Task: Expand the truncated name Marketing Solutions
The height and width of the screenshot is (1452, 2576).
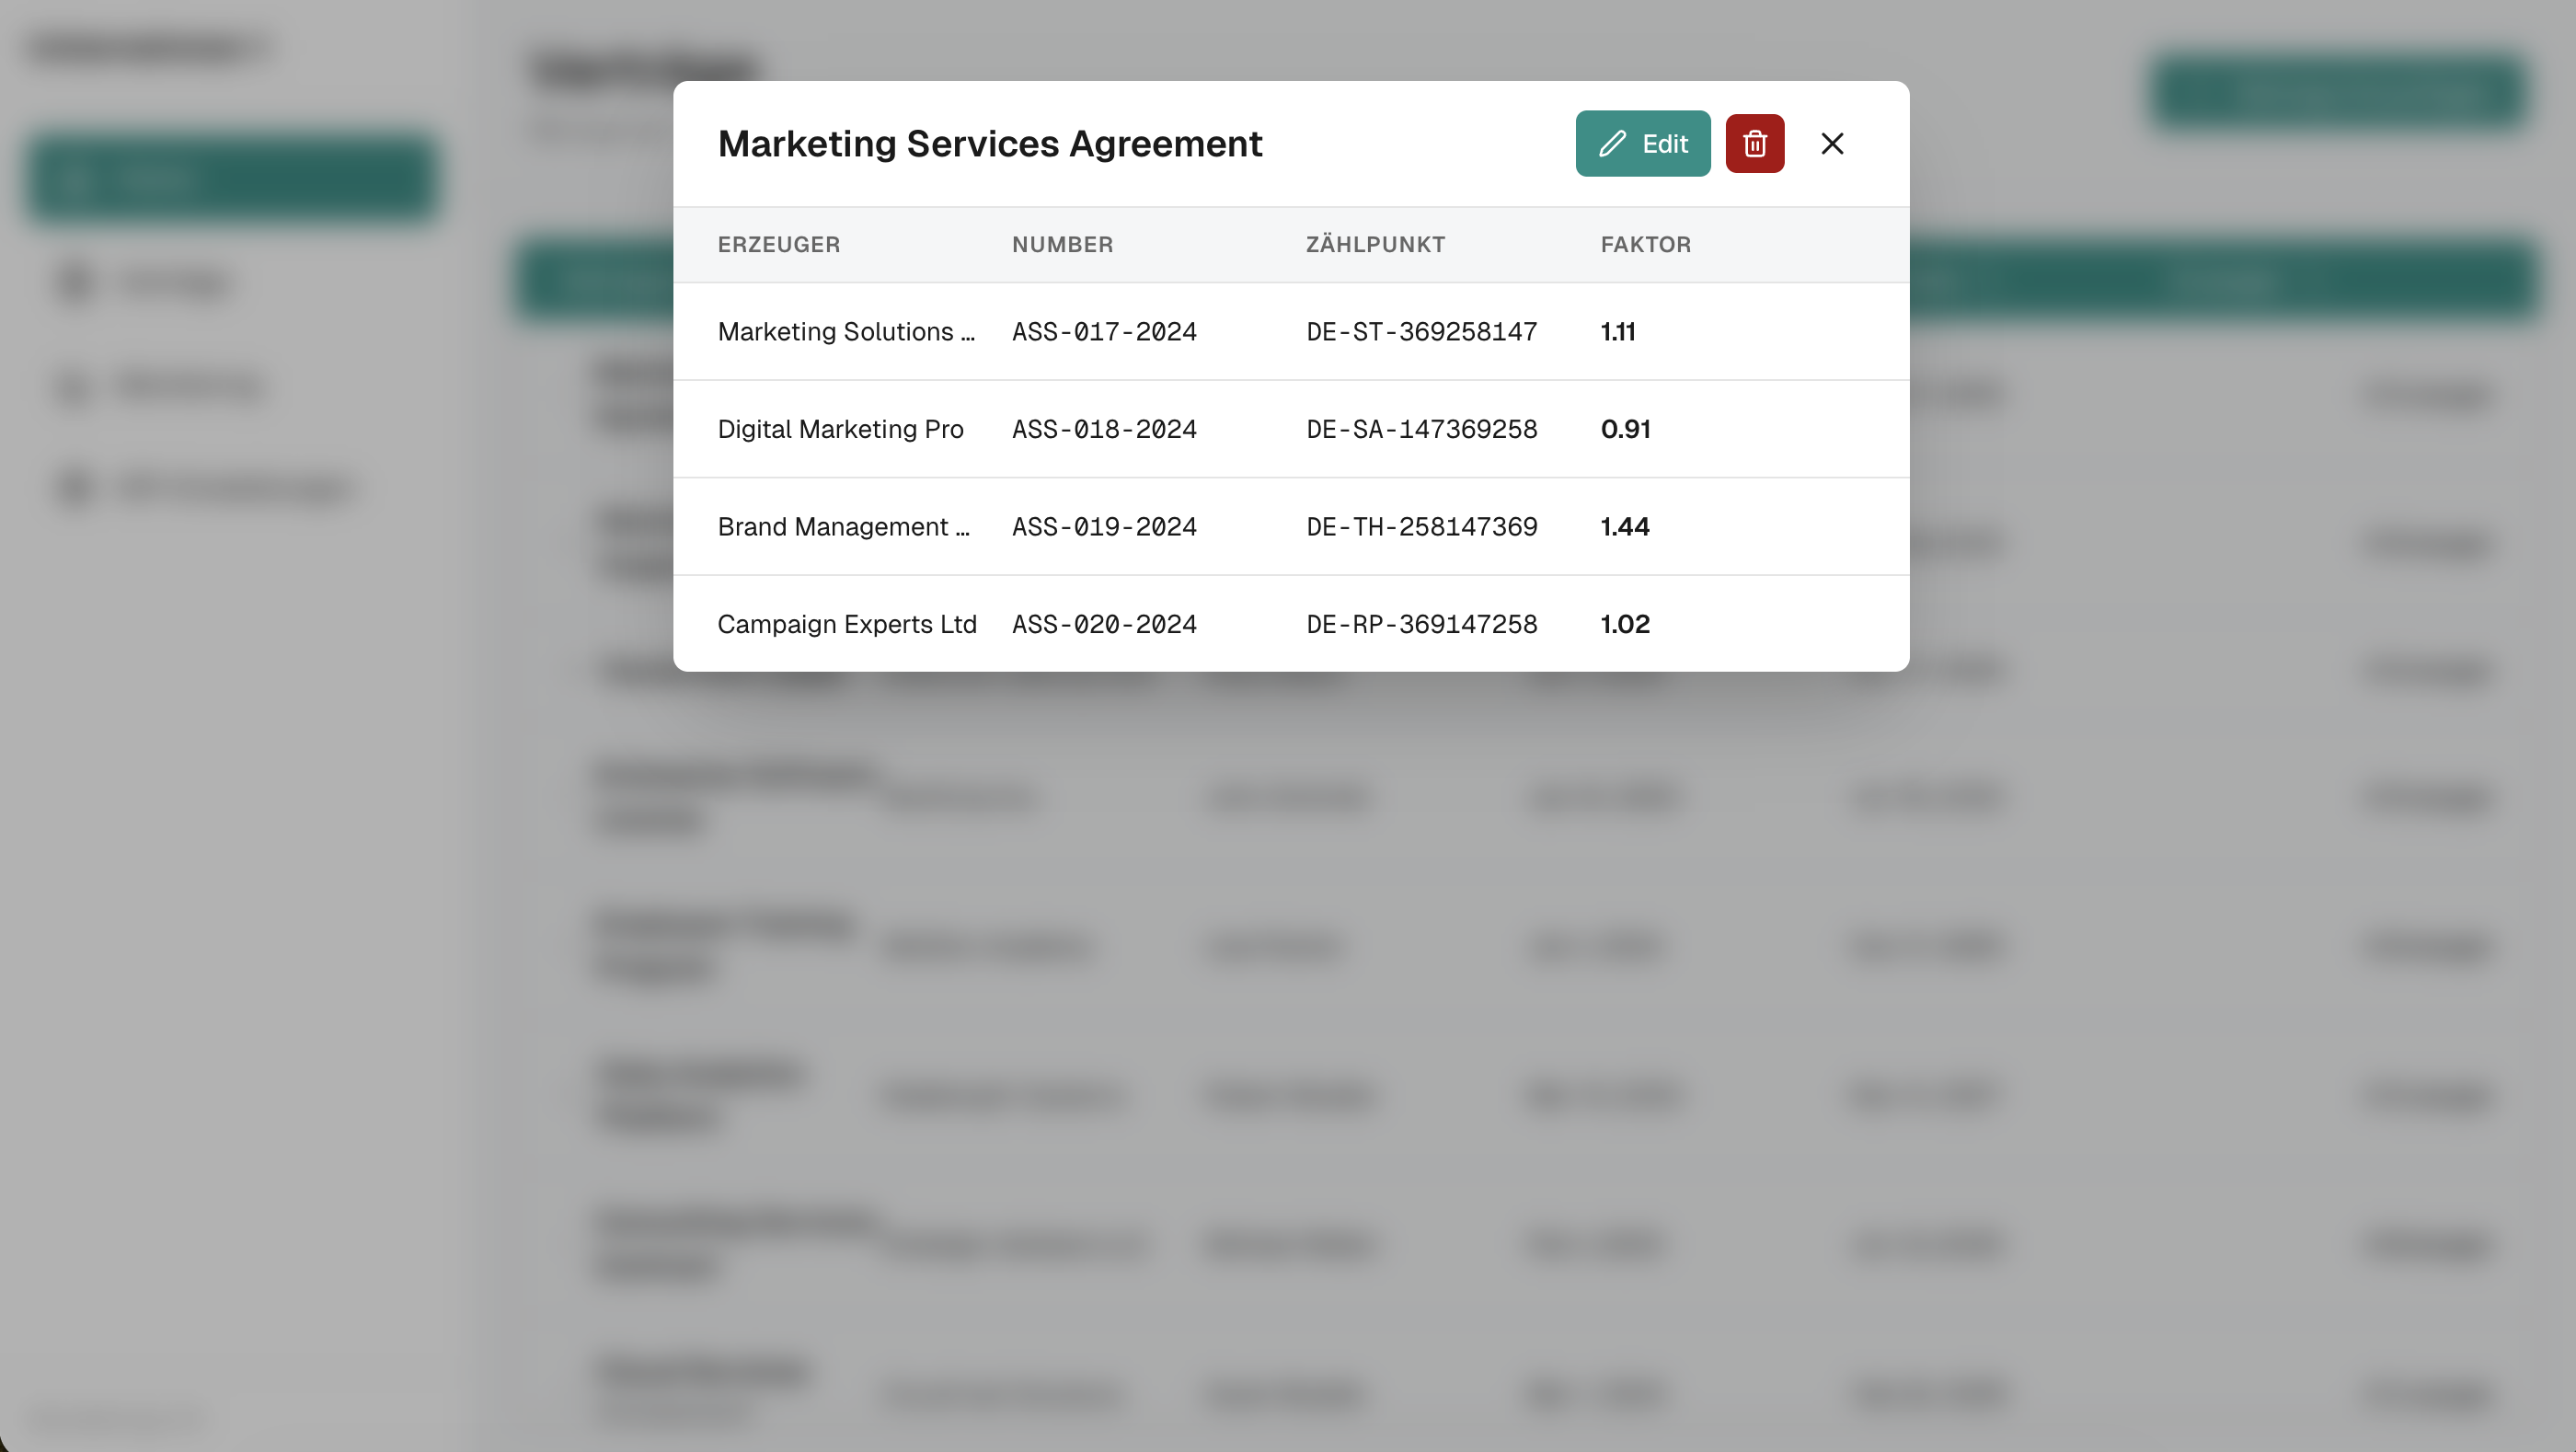Action: (847, 331)
